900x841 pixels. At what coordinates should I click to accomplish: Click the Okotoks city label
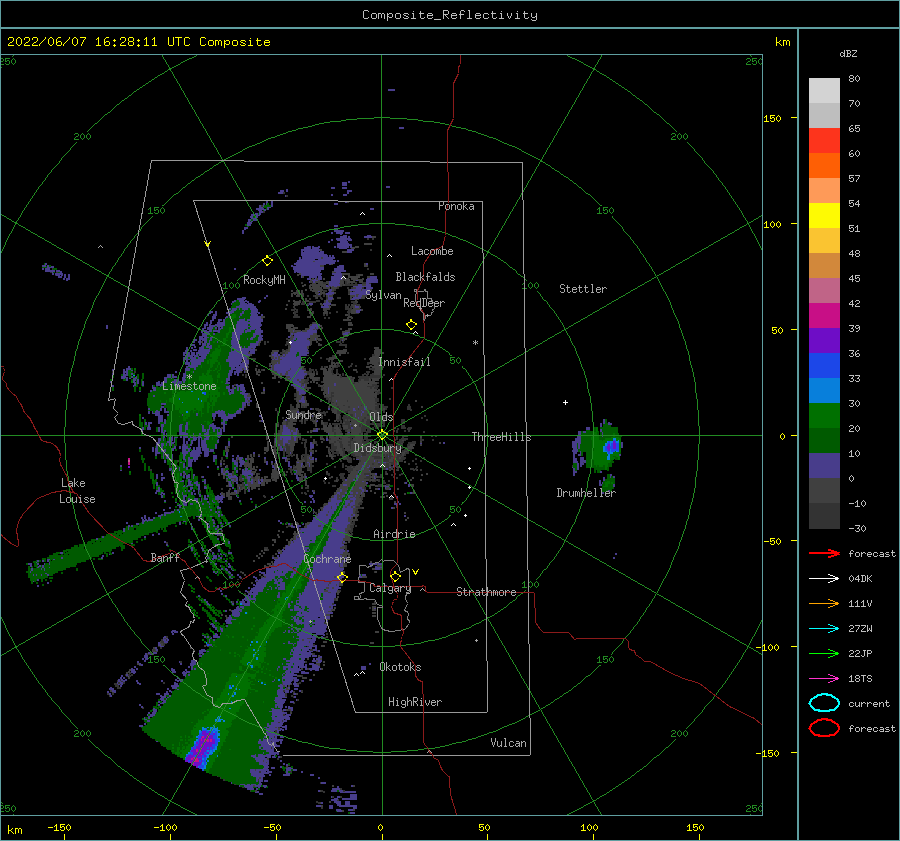pyautogui.click(x=400, y=667)
